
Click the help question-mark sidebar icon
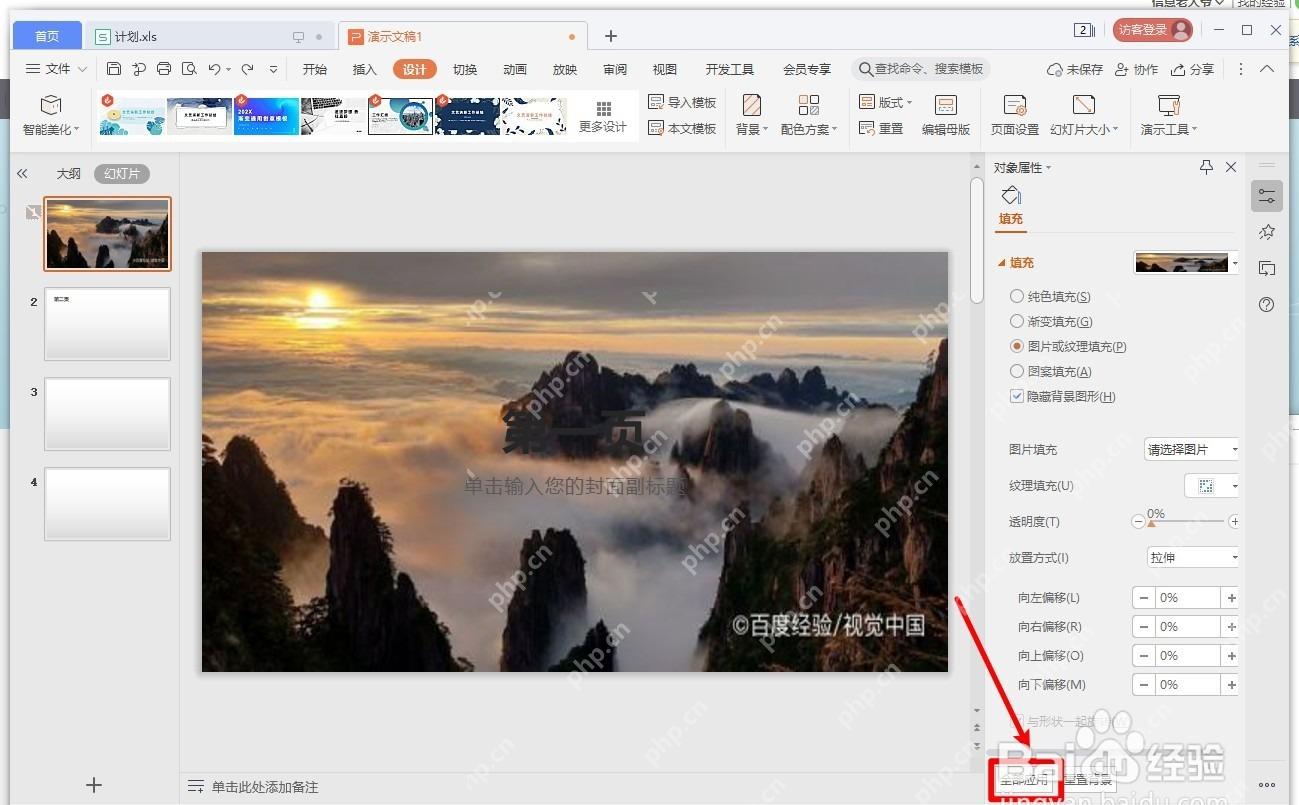[1267, 304]
